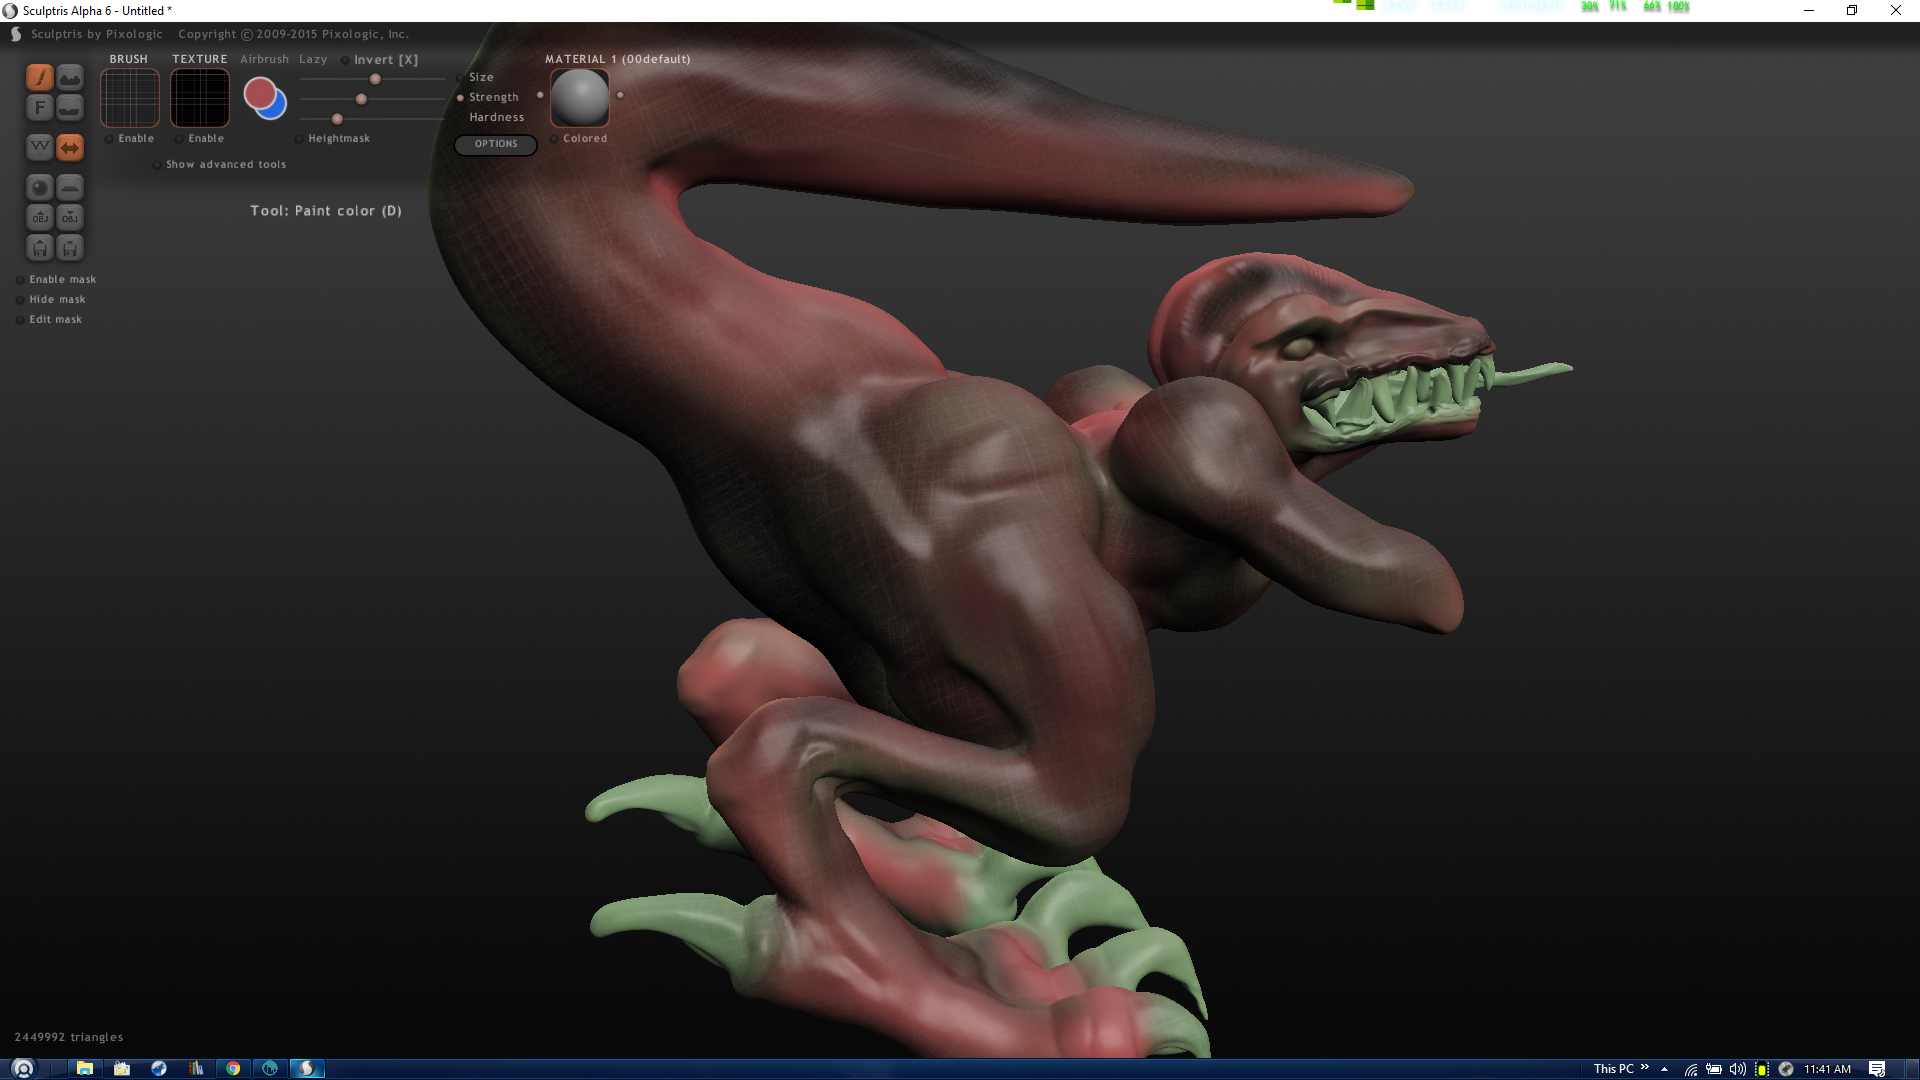Viewport: 1920px width, 1080px height.
Task: Click the save file floppy icon
Action: 70,247
